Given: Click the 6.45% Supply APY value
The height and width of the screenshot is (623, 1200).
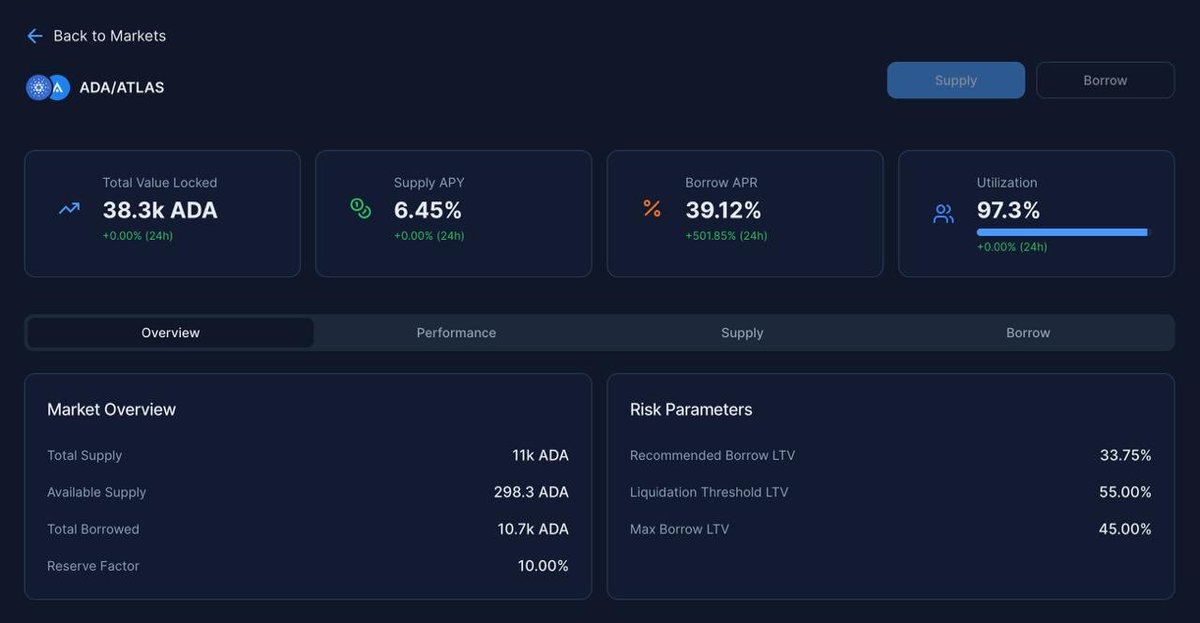Looking at the screenshot, I should 428,210.
